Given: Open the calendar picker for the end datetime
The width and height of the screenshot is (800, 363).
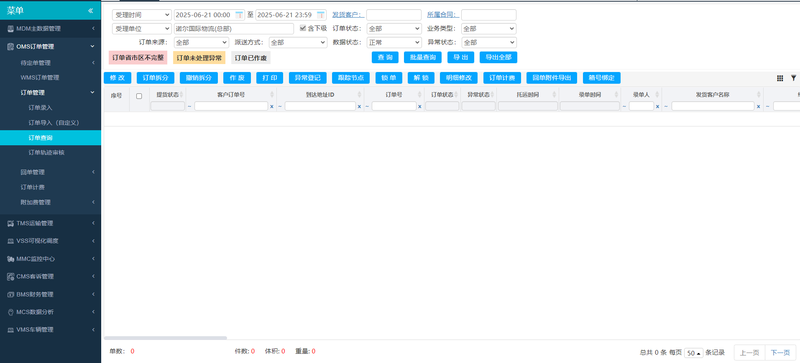Looking at the screenshot, I should 320,15.
